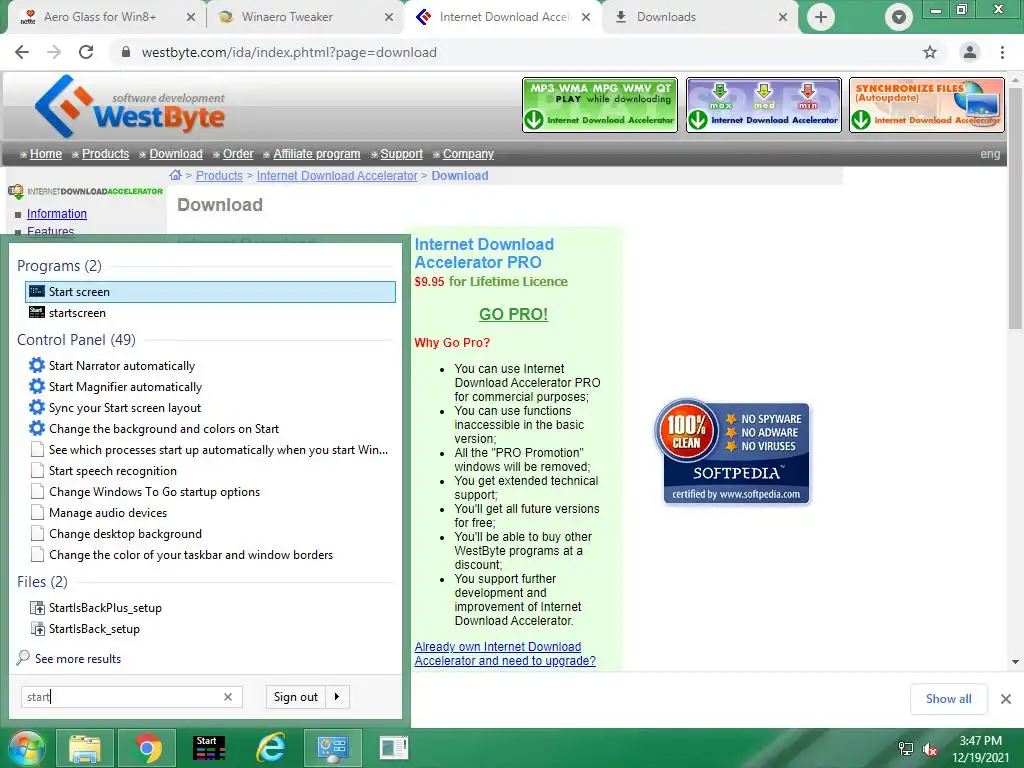The image size is (1024, 768).
Task: Select the startscreen program result
Action: [210, 313]
